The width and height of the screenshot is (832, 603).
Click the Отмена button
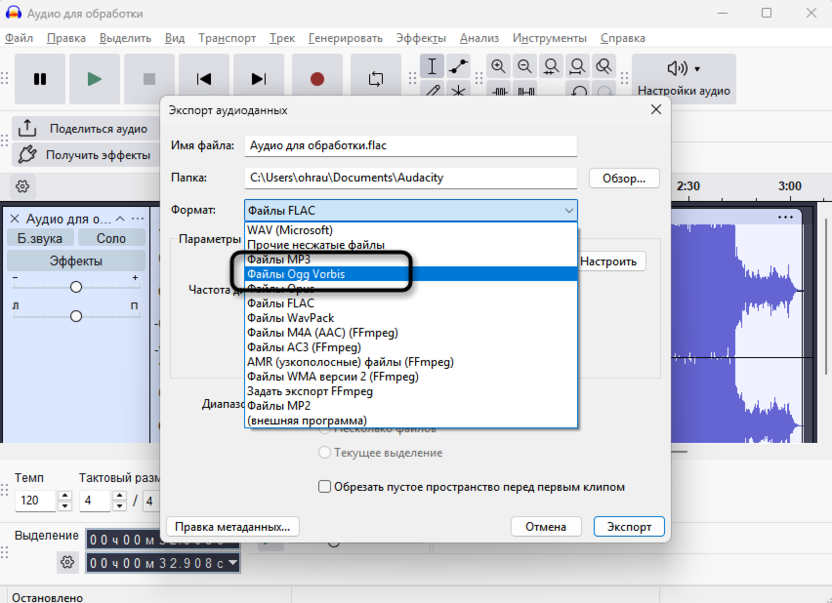click(545, 527)
